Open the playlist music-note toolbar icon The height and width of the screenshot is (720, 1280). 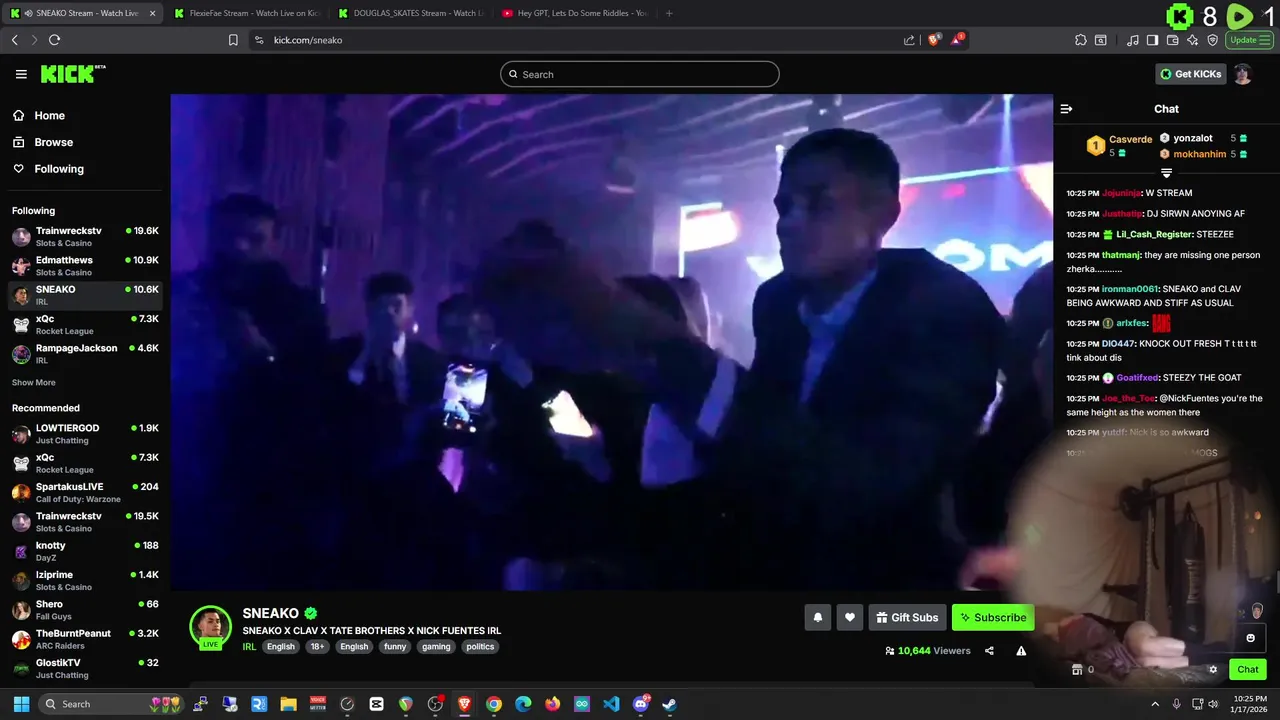tap(1132, 40)
